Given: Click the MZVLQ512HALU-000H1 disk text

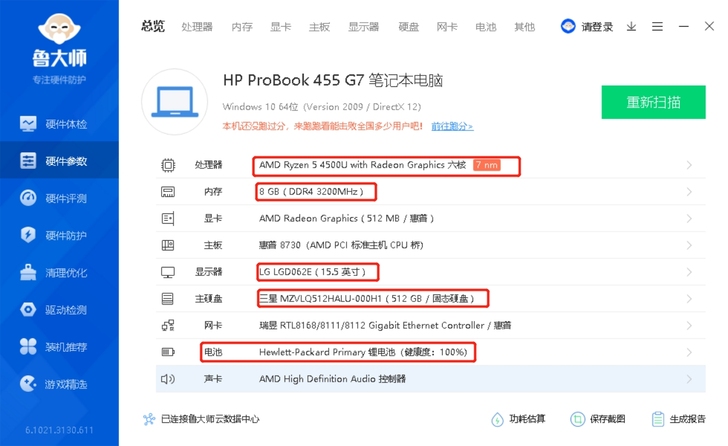Looking at the screenshot, I should pyautogui.click(x=366, y=298).
